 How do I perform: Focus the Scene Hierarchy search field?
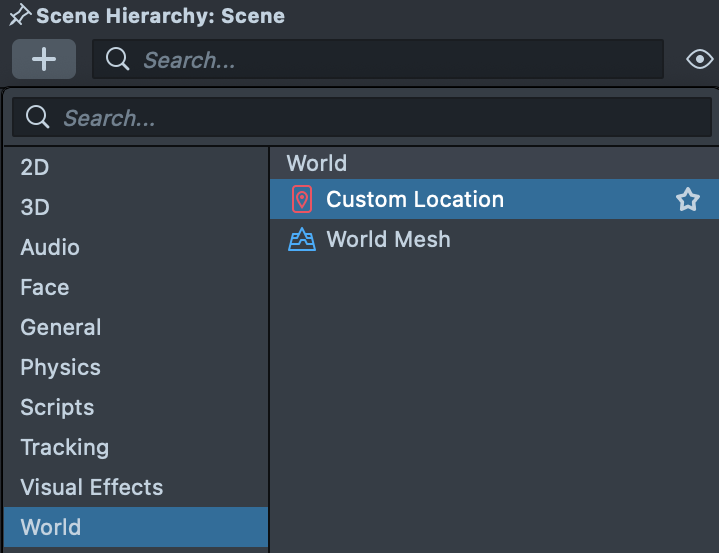(x=390, y=60)
